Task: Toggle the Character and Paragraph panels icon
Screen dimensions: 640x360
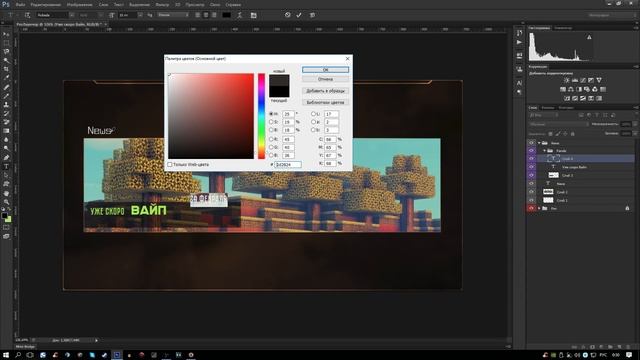Action: click(253, 15)
